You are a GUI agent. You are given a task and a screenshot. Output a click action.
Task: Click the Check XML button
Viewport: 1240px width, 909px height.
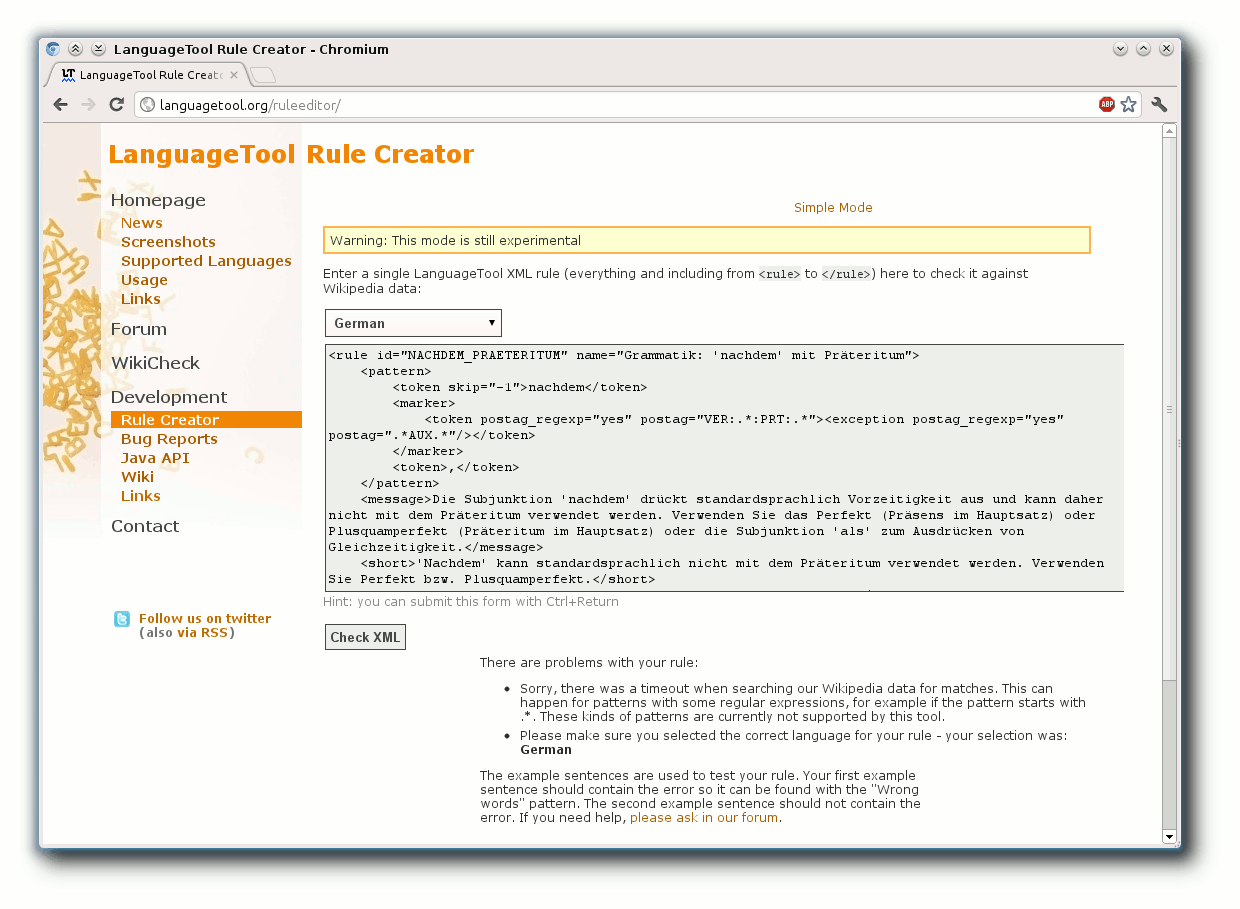pos(365,637)
